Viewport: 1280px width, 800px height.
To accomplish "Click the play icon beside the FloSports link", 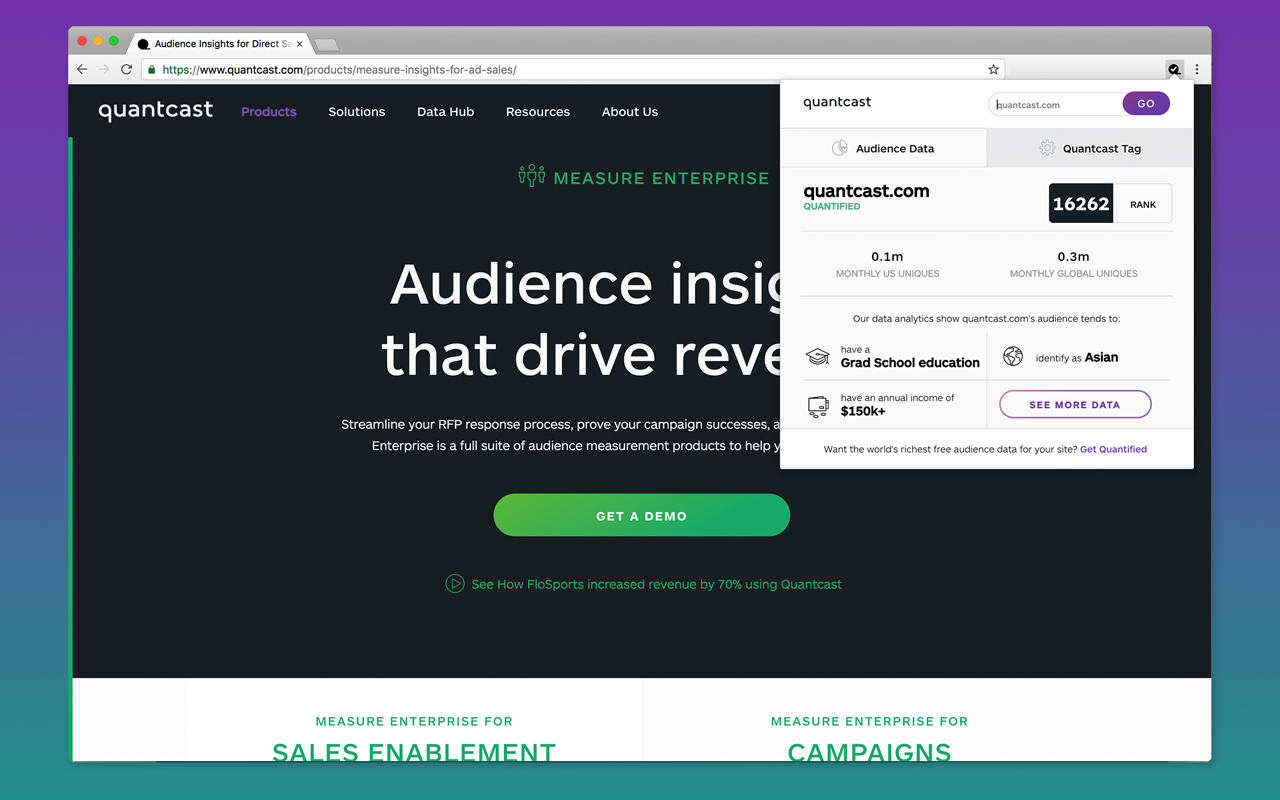I will [455, 584].
